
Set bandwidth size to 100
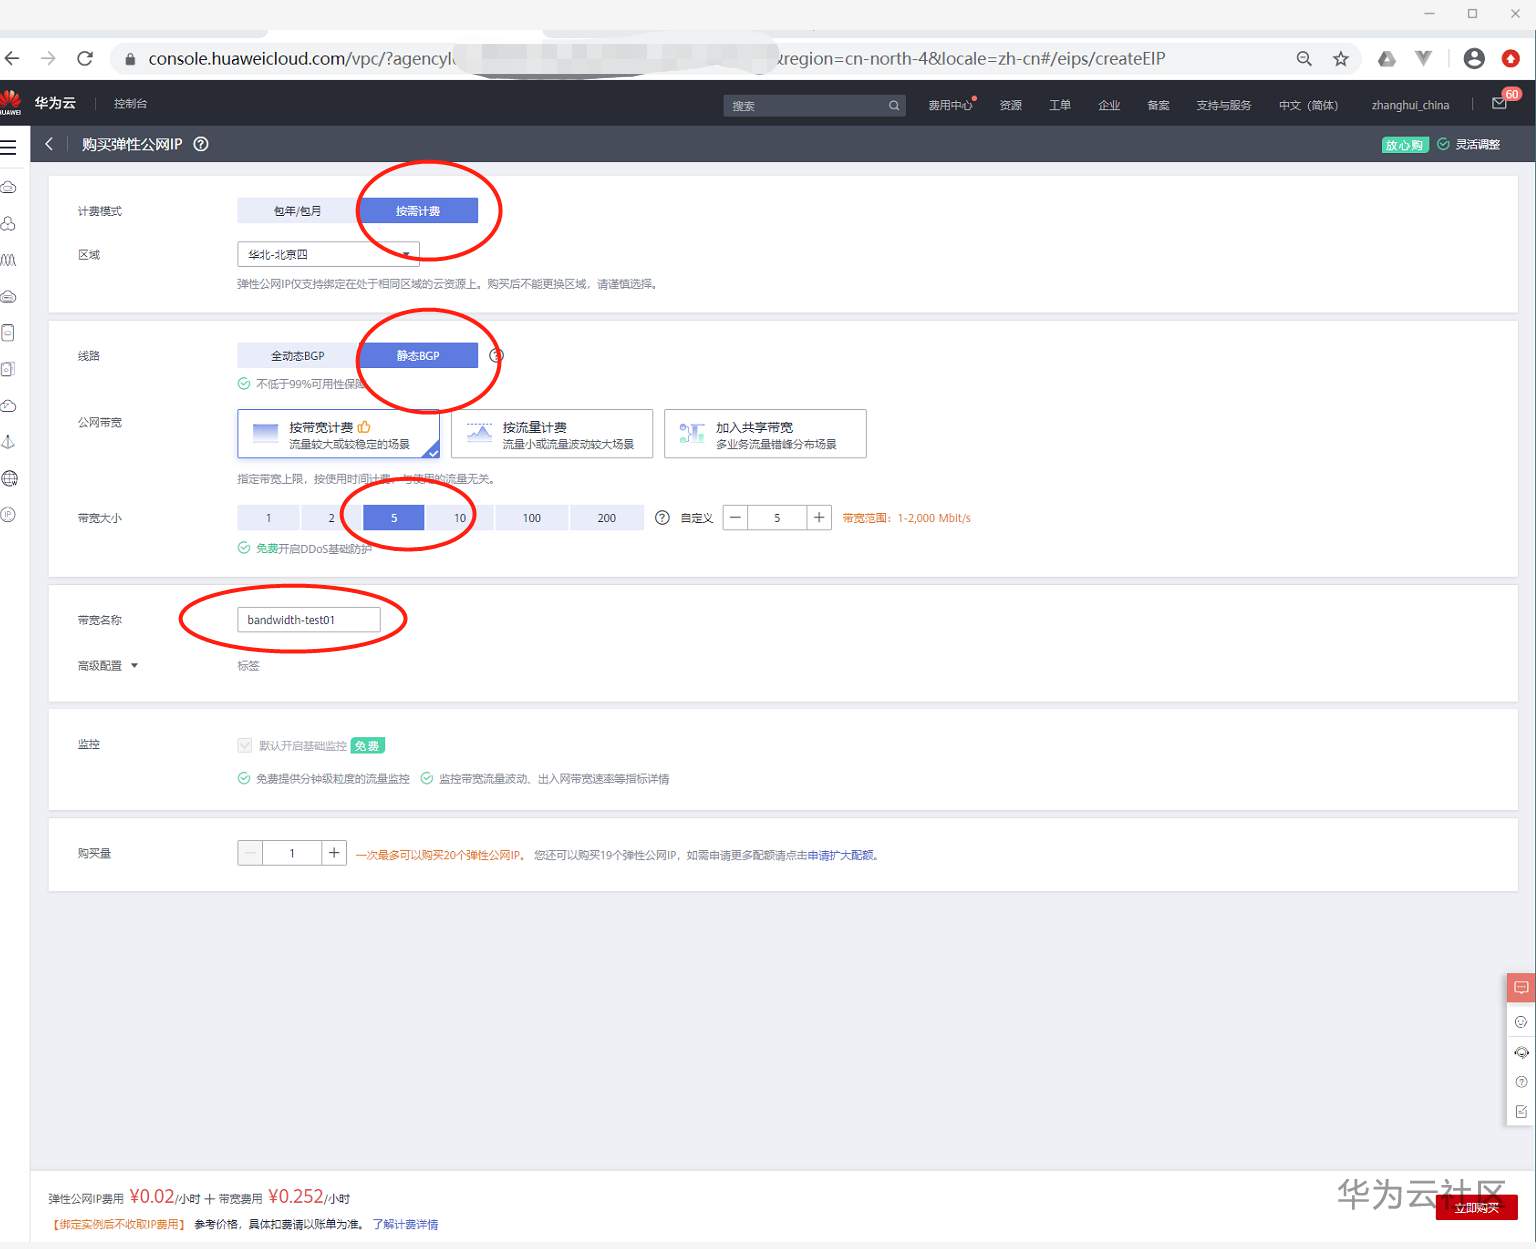point(531,518)
